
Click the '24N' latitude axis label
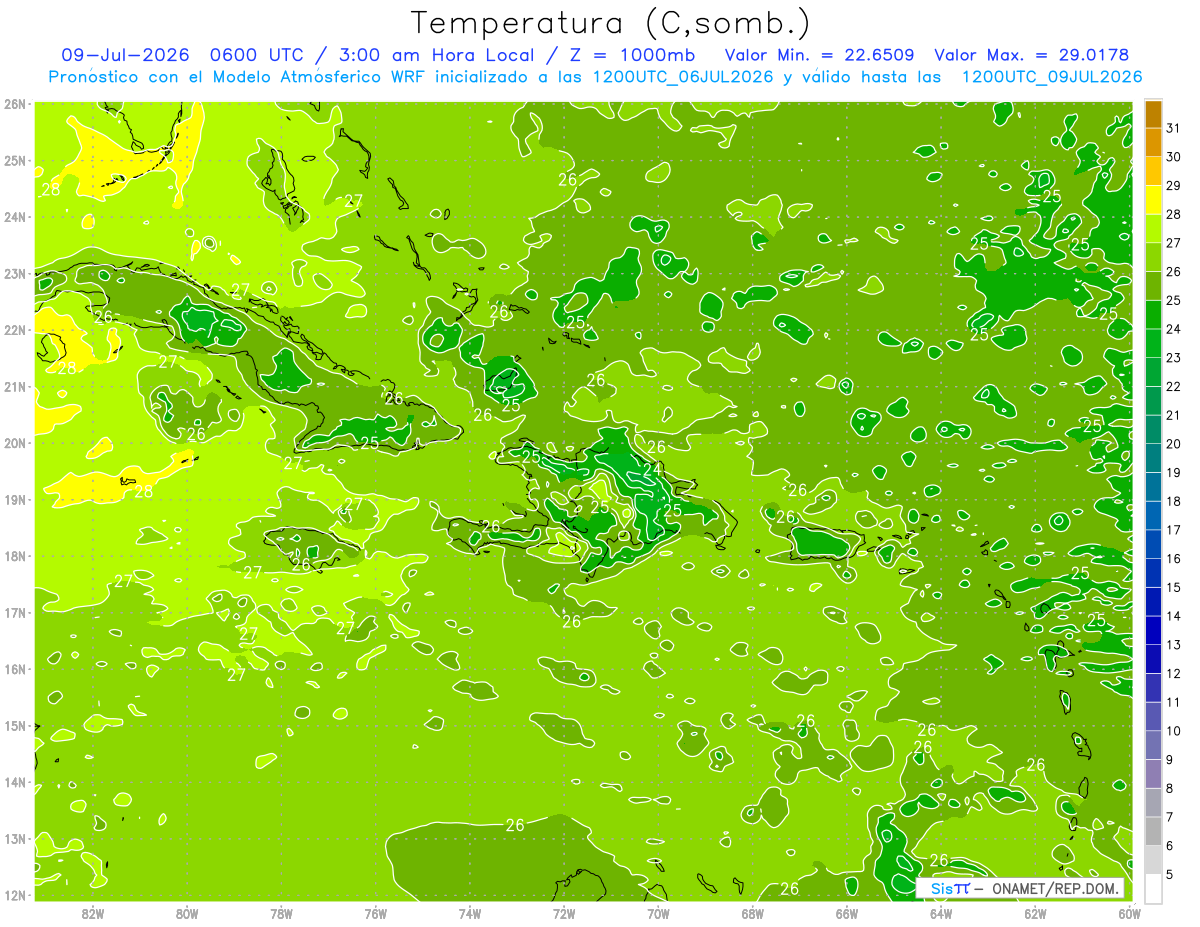tap(15, 217)
